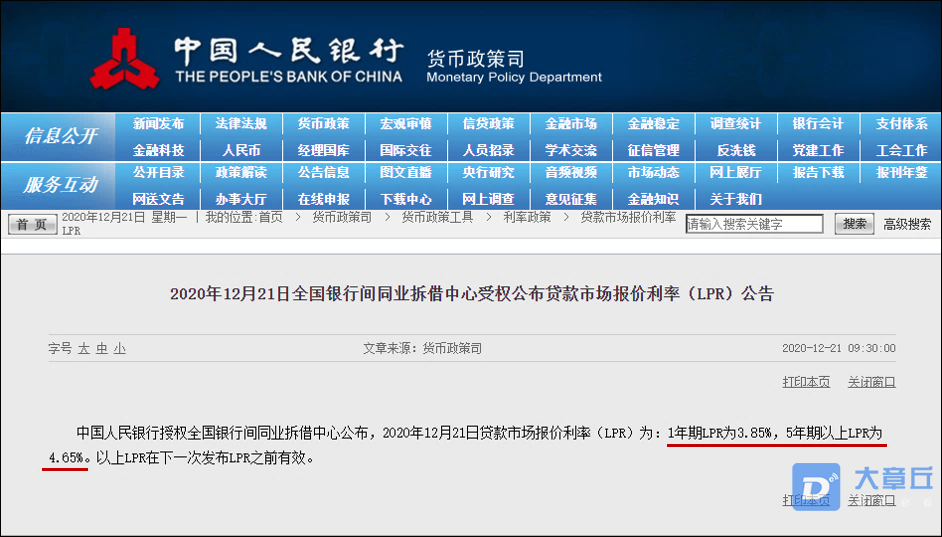The height and width of the screenshot is (537, 942).
Task: Open the 调查统计 navigation item
Action: pos(735,124)
